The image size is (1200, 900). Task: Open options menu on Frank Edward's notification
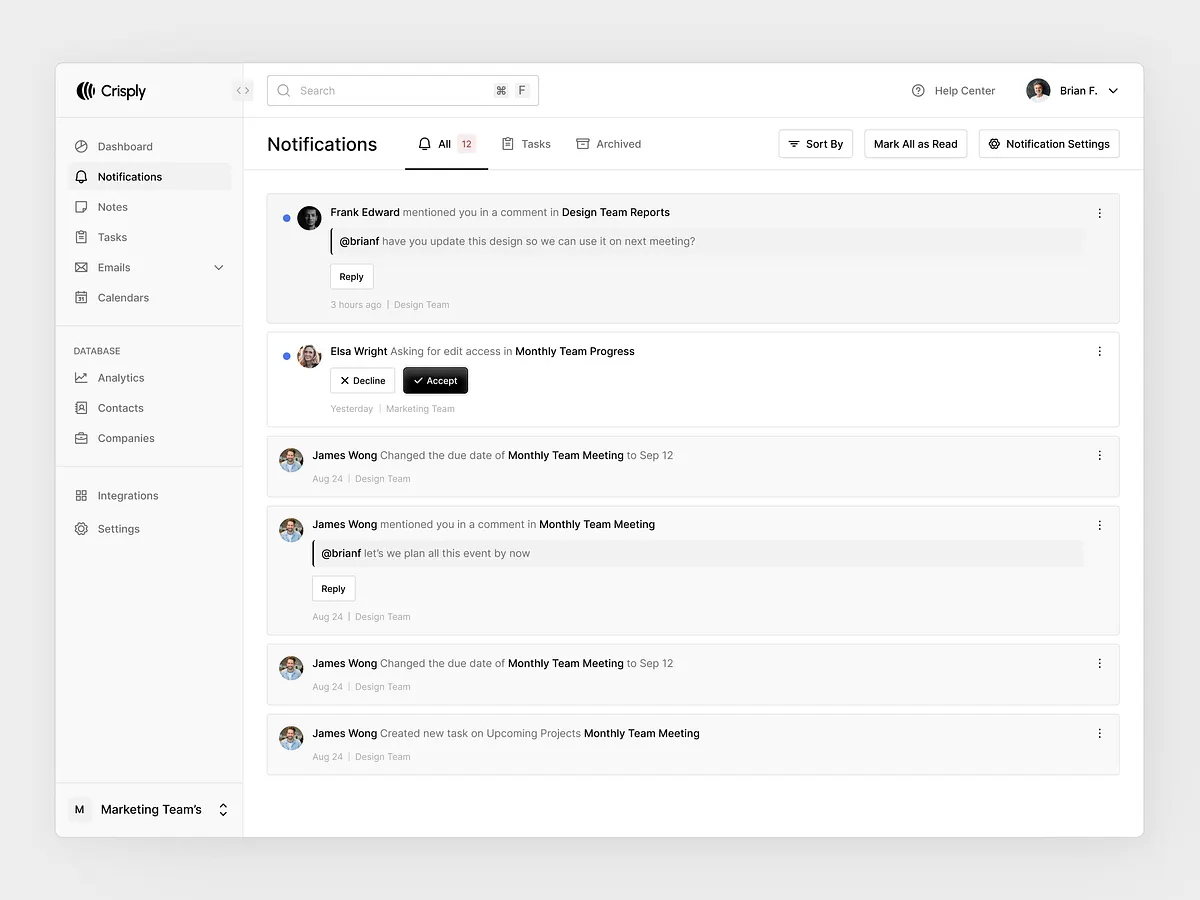click(x=1099, y=212)
